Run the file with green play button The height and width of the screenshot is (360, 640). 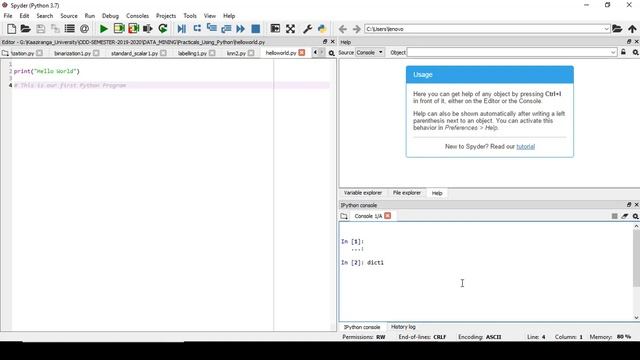104,29
